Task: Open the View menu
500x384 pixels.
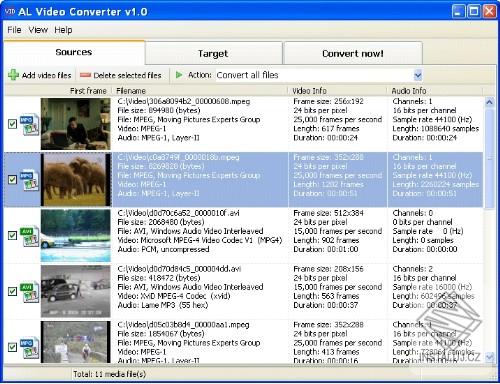Action: tap(38, 30)
